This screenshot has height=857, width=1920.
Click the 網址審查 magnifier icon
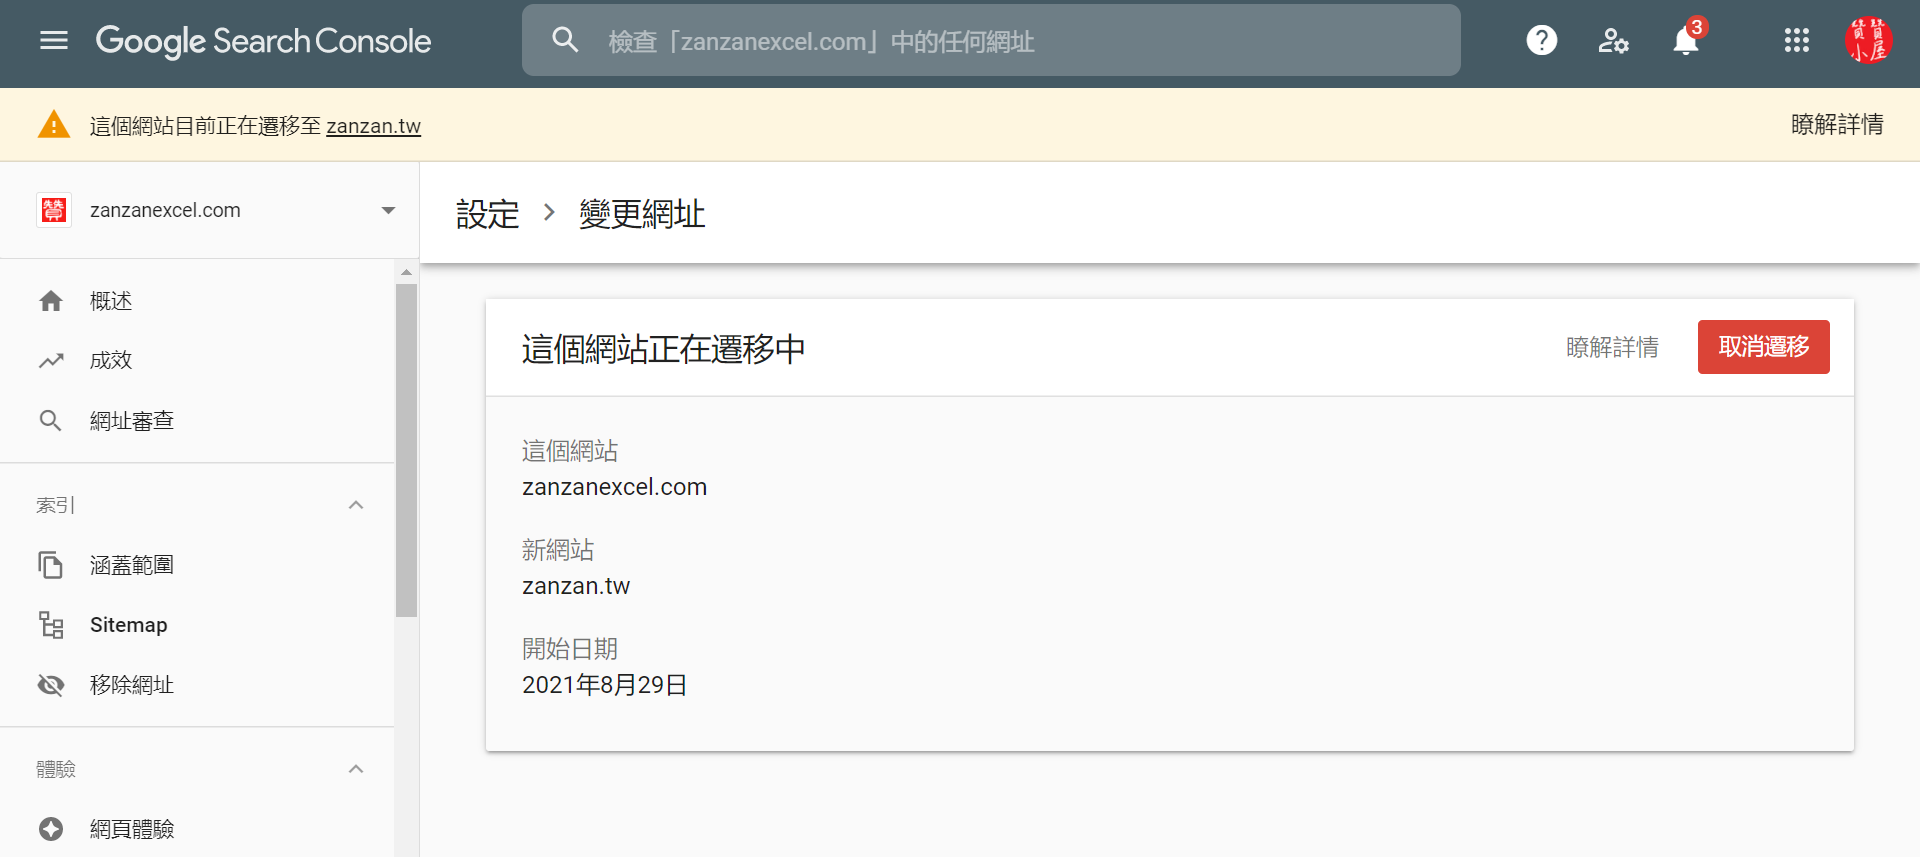51,421
